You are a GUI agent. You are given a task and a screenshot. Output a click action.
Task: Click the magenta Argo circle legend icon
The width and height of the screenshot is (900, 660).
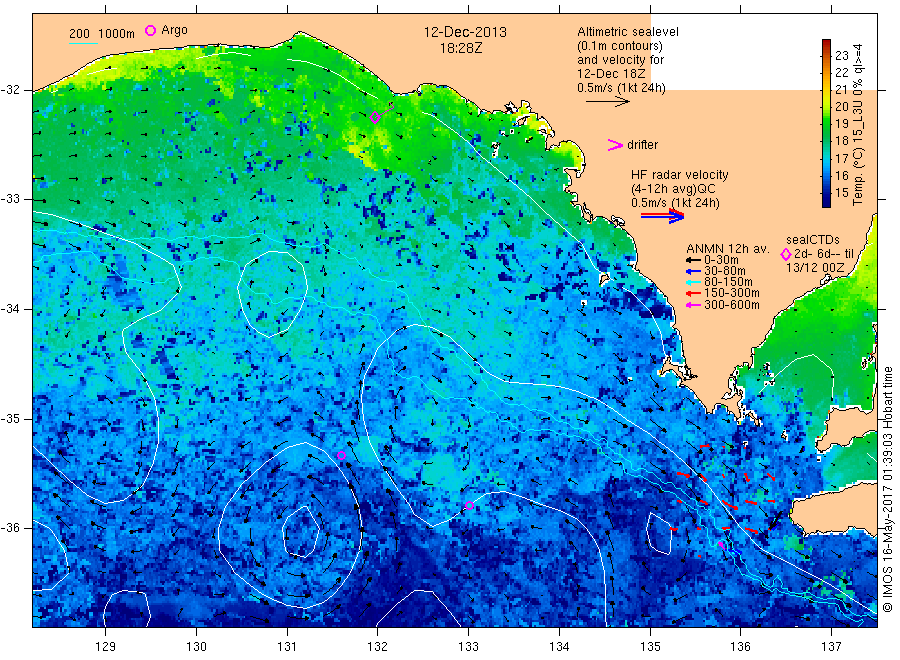click(x=150, y=30)
